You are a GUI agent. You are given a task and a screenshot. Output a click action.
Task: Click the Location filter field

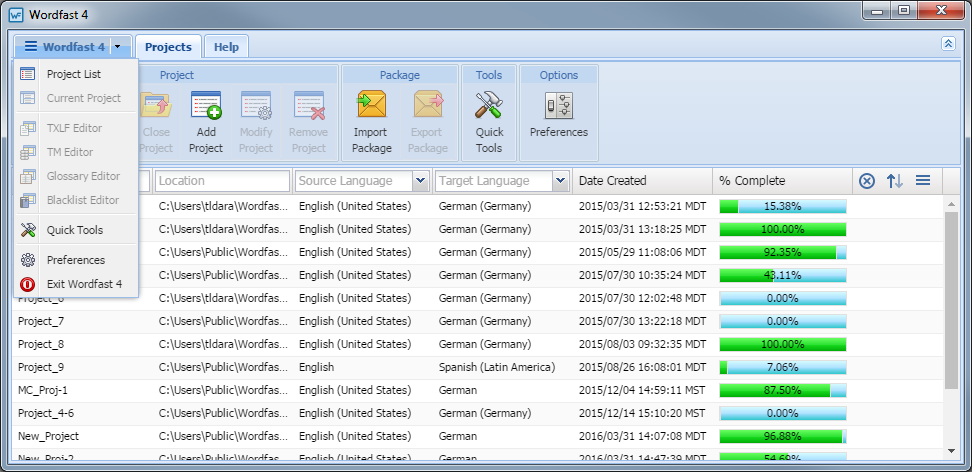pos(223,180)
